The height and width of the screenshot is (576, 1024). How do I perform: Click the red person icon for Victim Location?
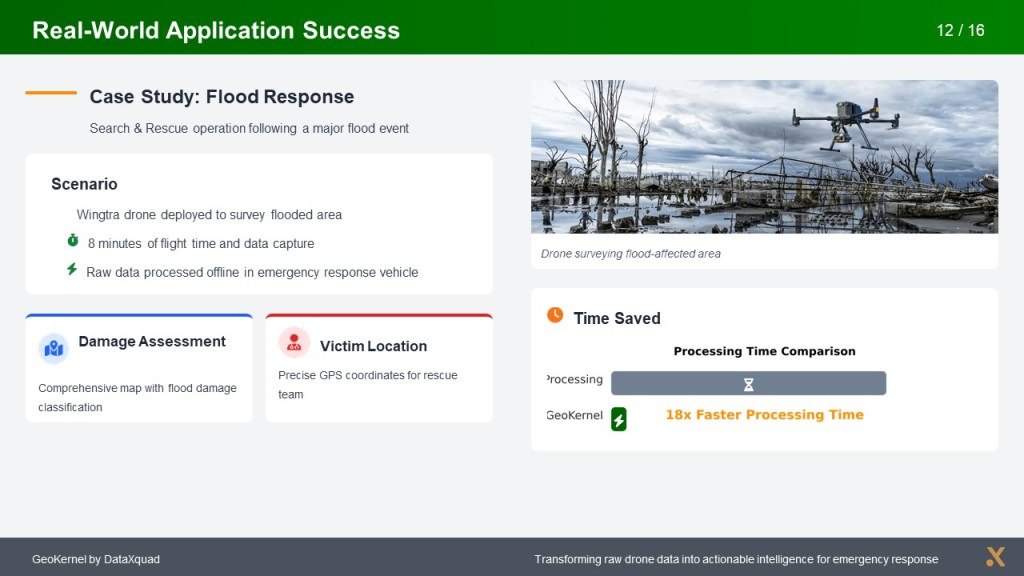tap(294, 342)
